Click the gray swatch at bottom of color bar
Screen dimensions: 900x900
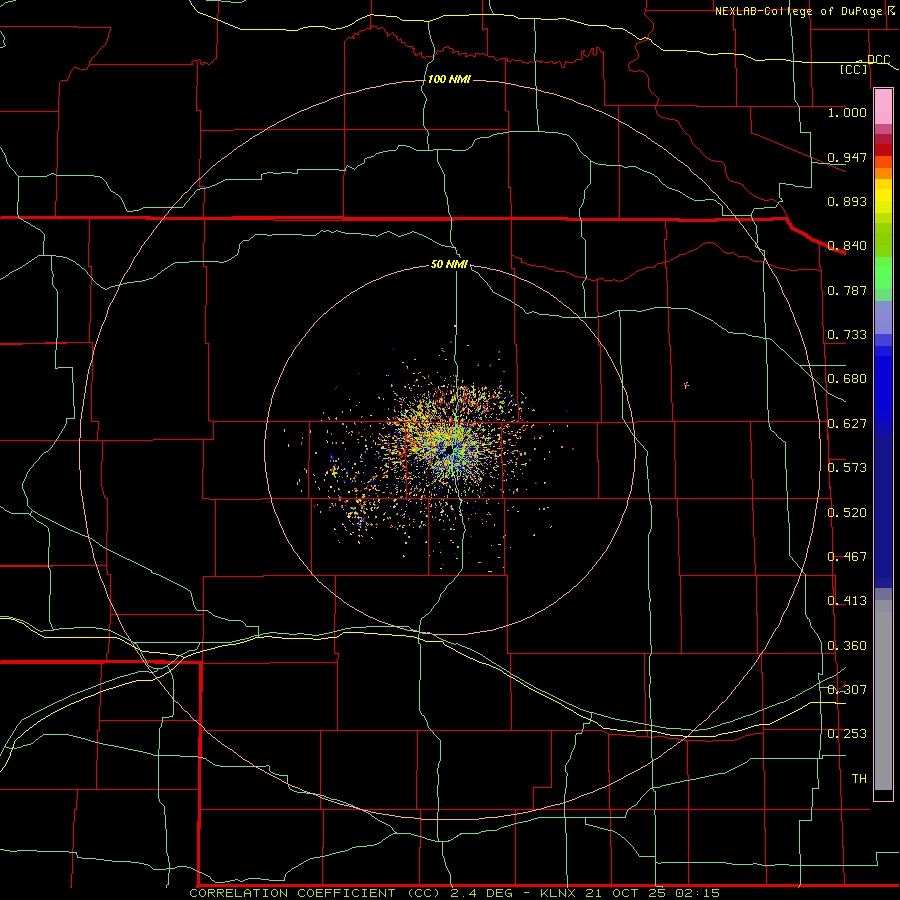(883, 695)
